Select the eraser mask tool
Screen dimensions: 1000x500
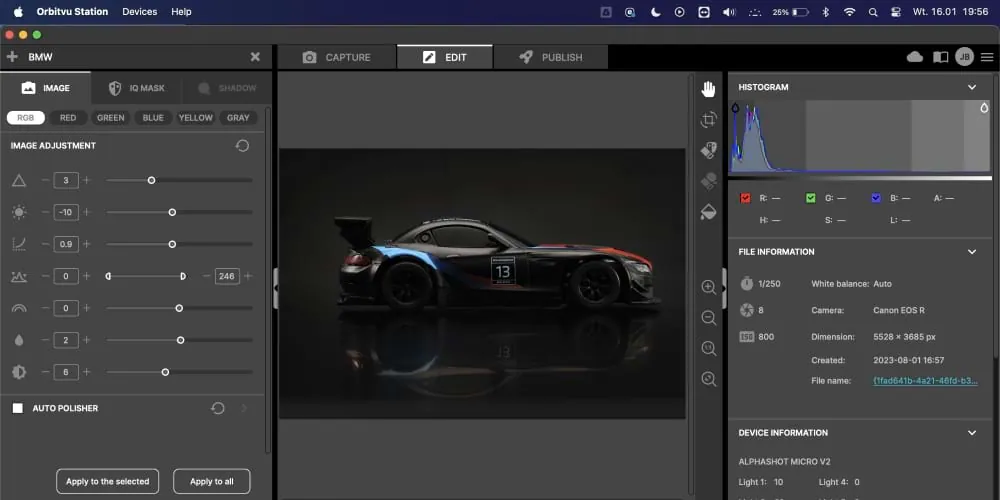(x=708, y=181)
